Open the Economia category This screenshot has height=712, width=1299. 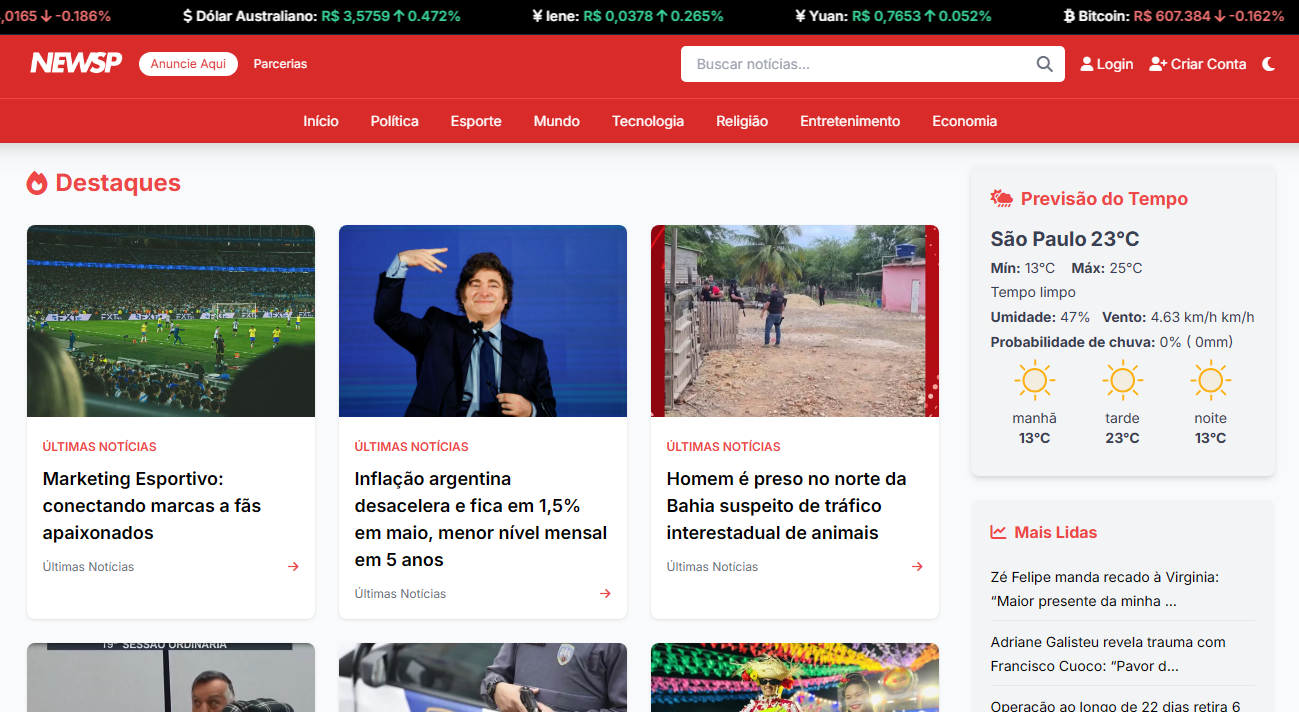click(964, 121)
